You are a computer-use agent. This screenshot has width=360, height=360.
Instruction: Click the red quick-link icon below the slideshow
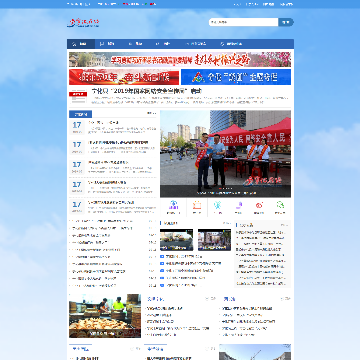click(x=259, y=205)
